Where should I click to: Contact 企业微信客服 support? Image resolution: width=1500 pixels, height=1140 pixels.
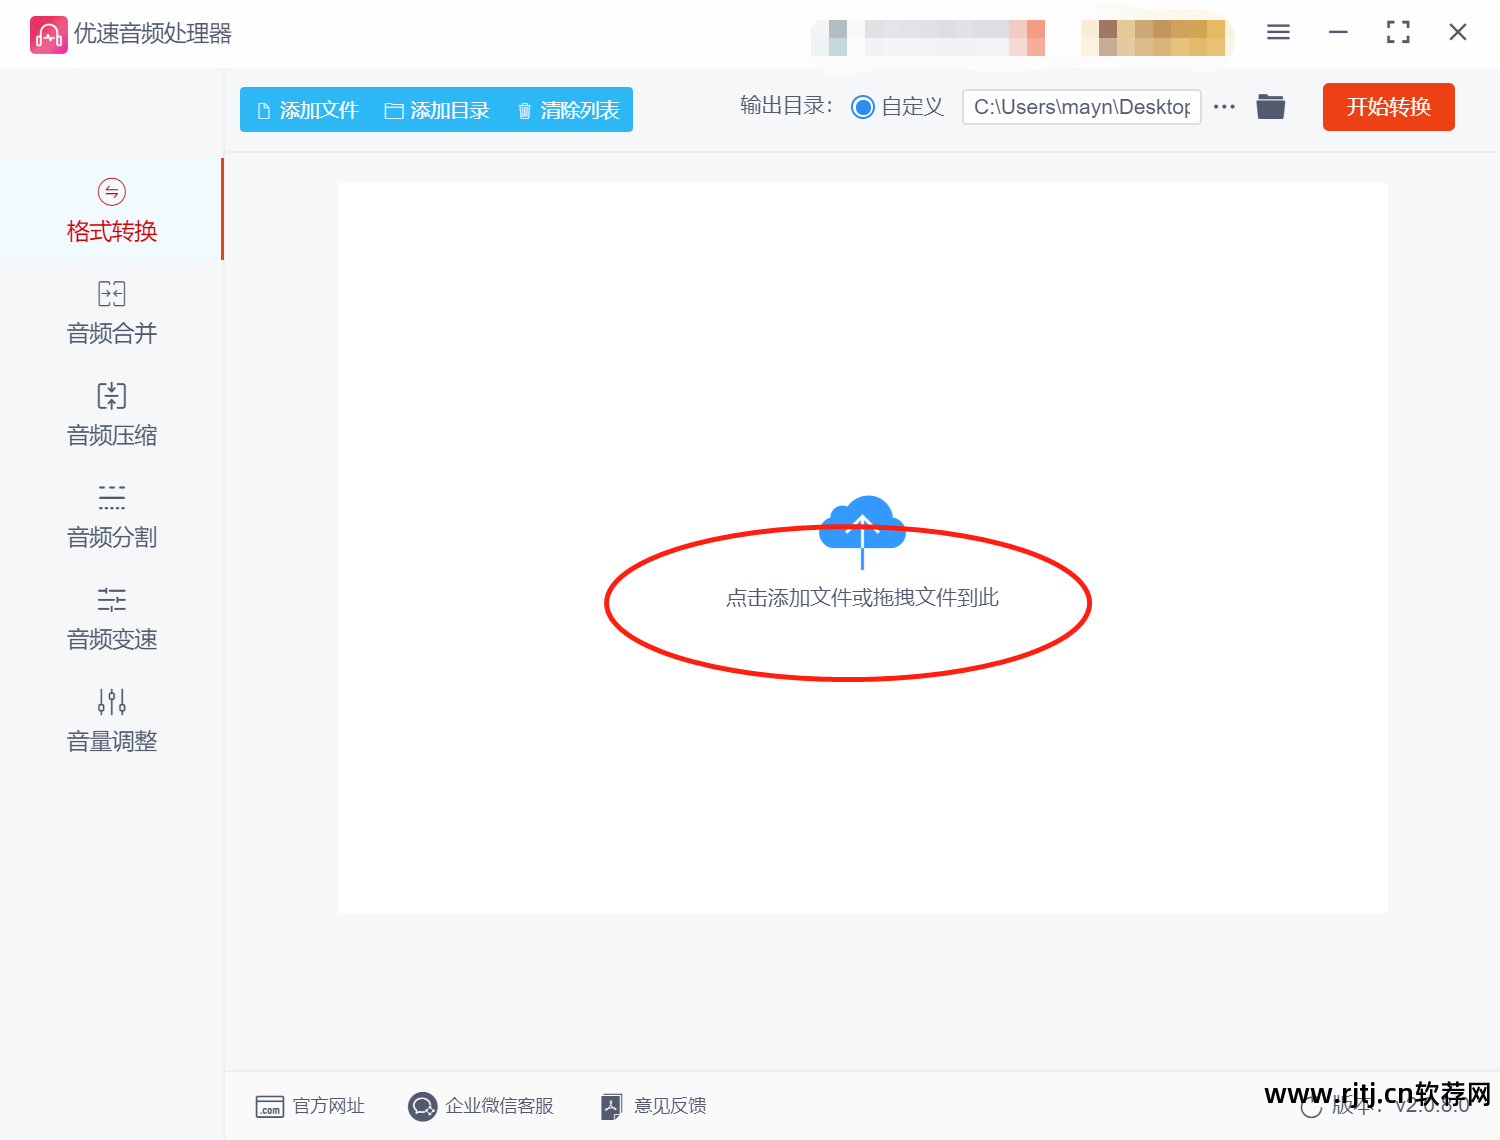tap(480, 1106)
